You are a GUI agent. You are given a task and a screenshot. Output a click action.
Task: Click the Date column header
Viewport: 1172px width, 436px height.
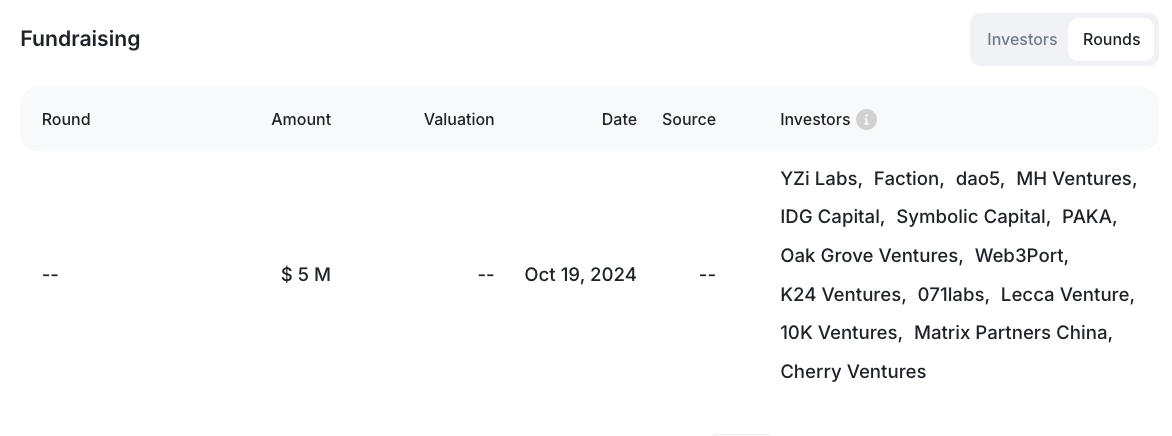click(619, 120)
